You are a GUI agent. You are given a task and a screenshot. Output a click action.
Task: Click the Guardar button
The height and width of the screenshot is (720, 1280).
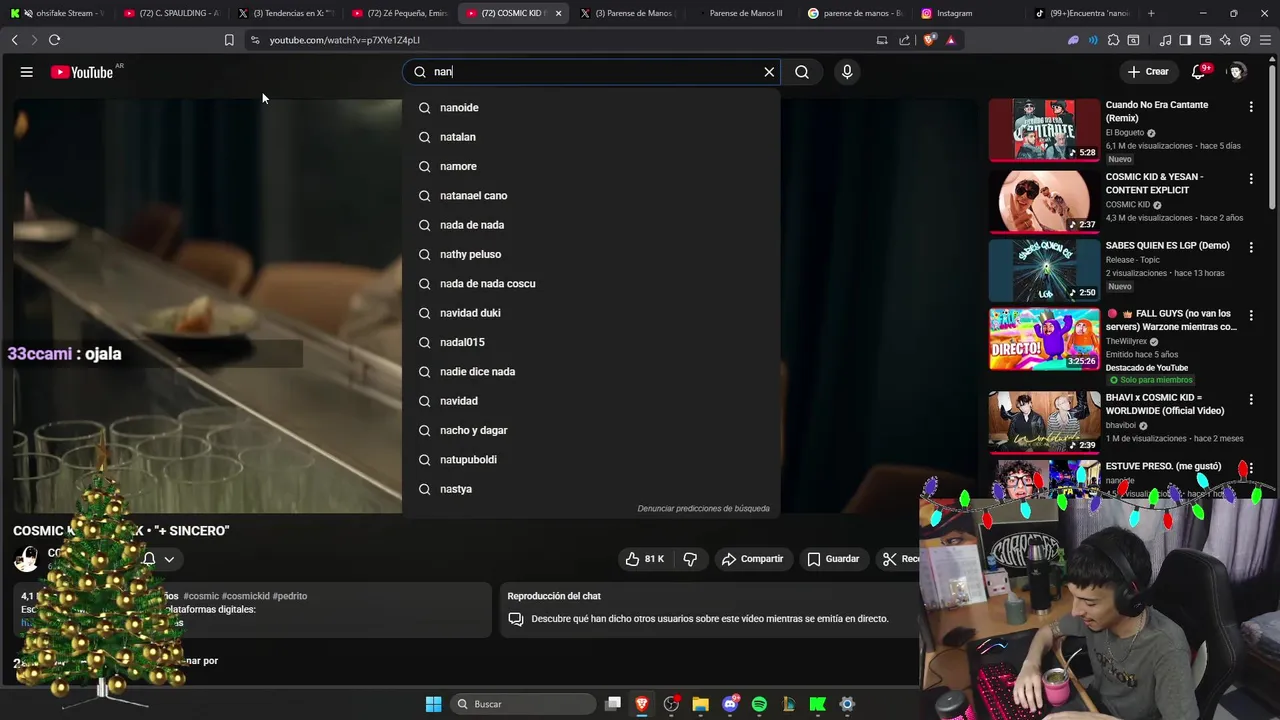[833, 559]
